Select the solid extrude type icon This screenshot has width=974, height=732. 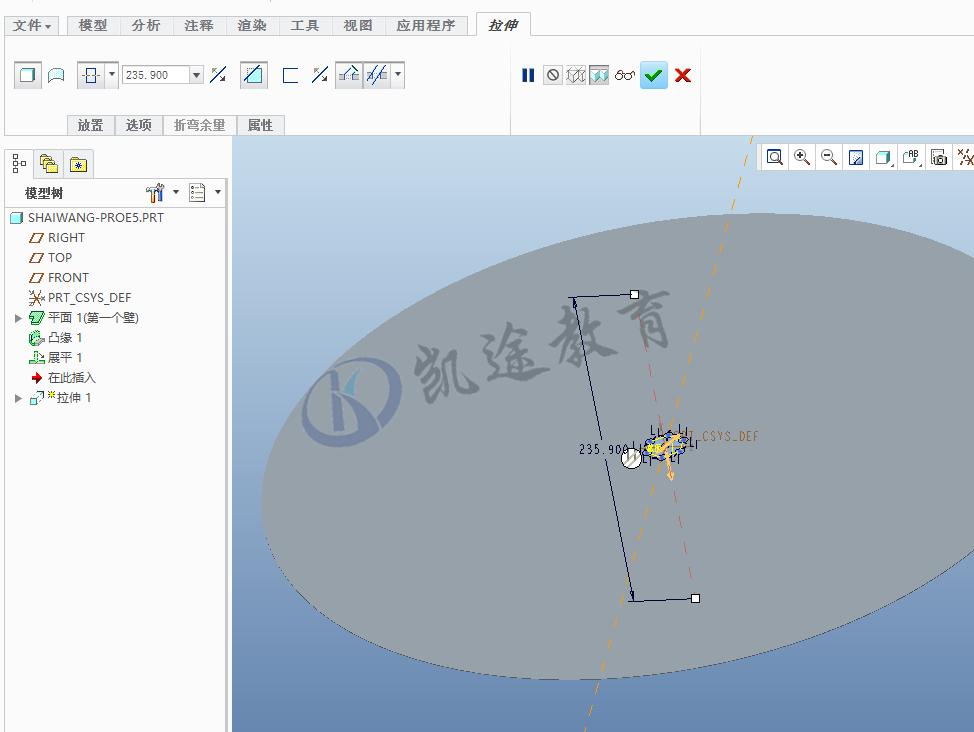pyautogui.click(x=28, y=74)
